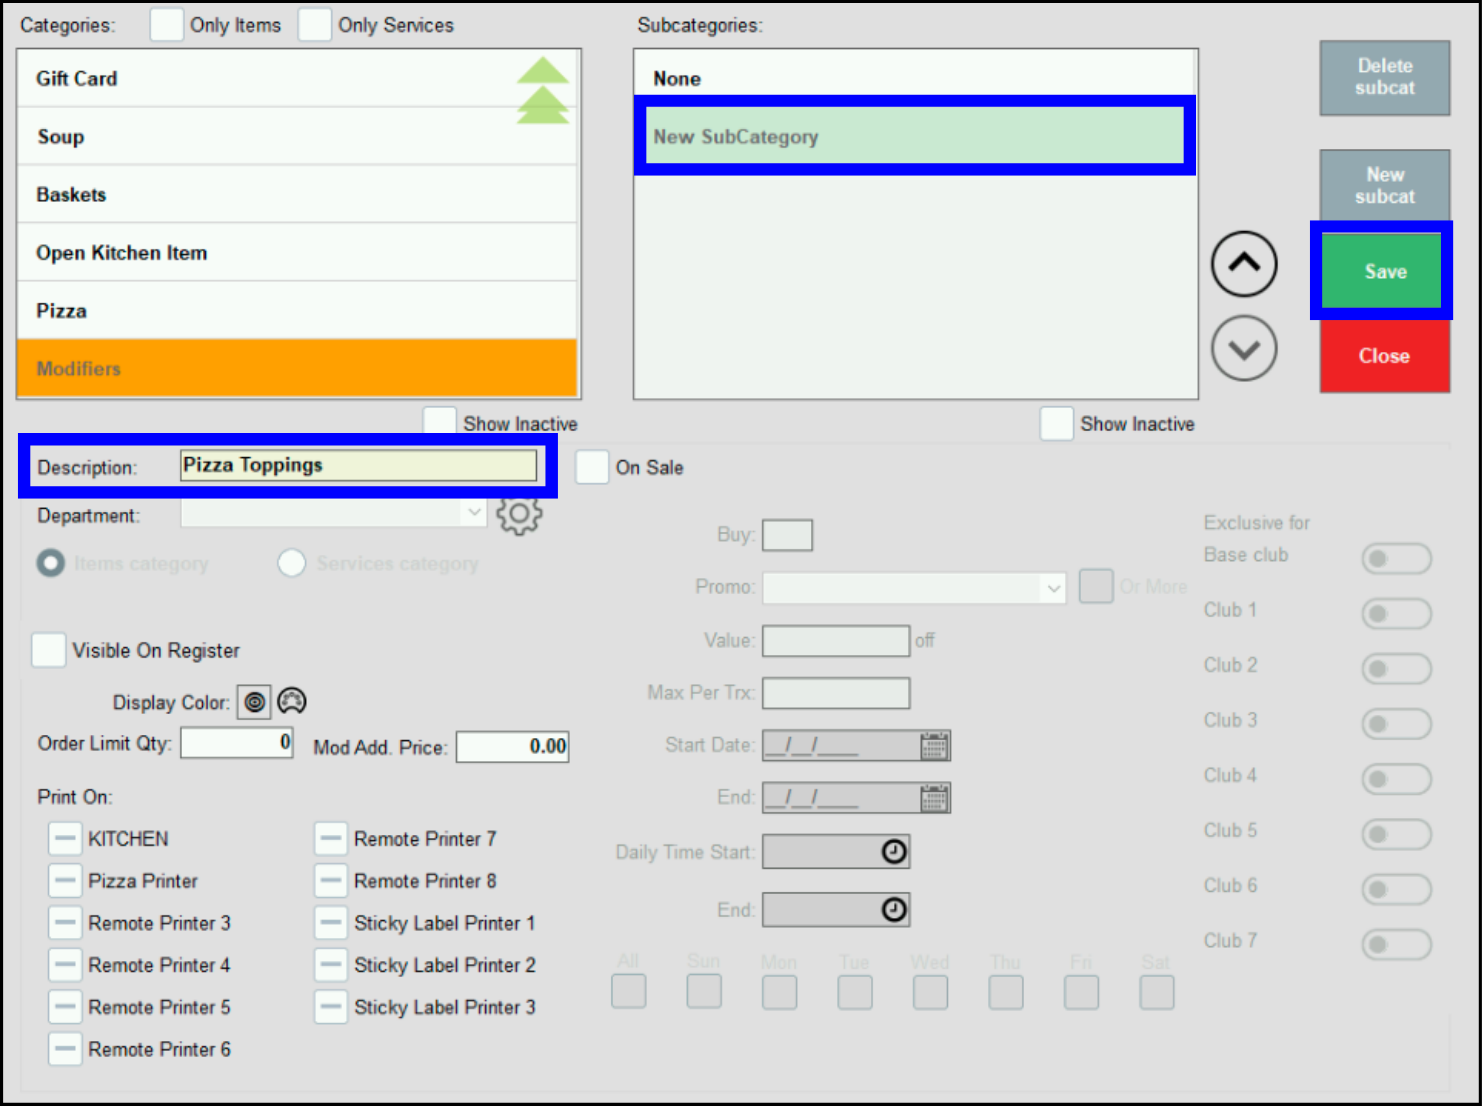Tick the On Sale checkbox
Image resolution: width=1484 pixels, height=1109 pixels.
click(x=592, y=467)
